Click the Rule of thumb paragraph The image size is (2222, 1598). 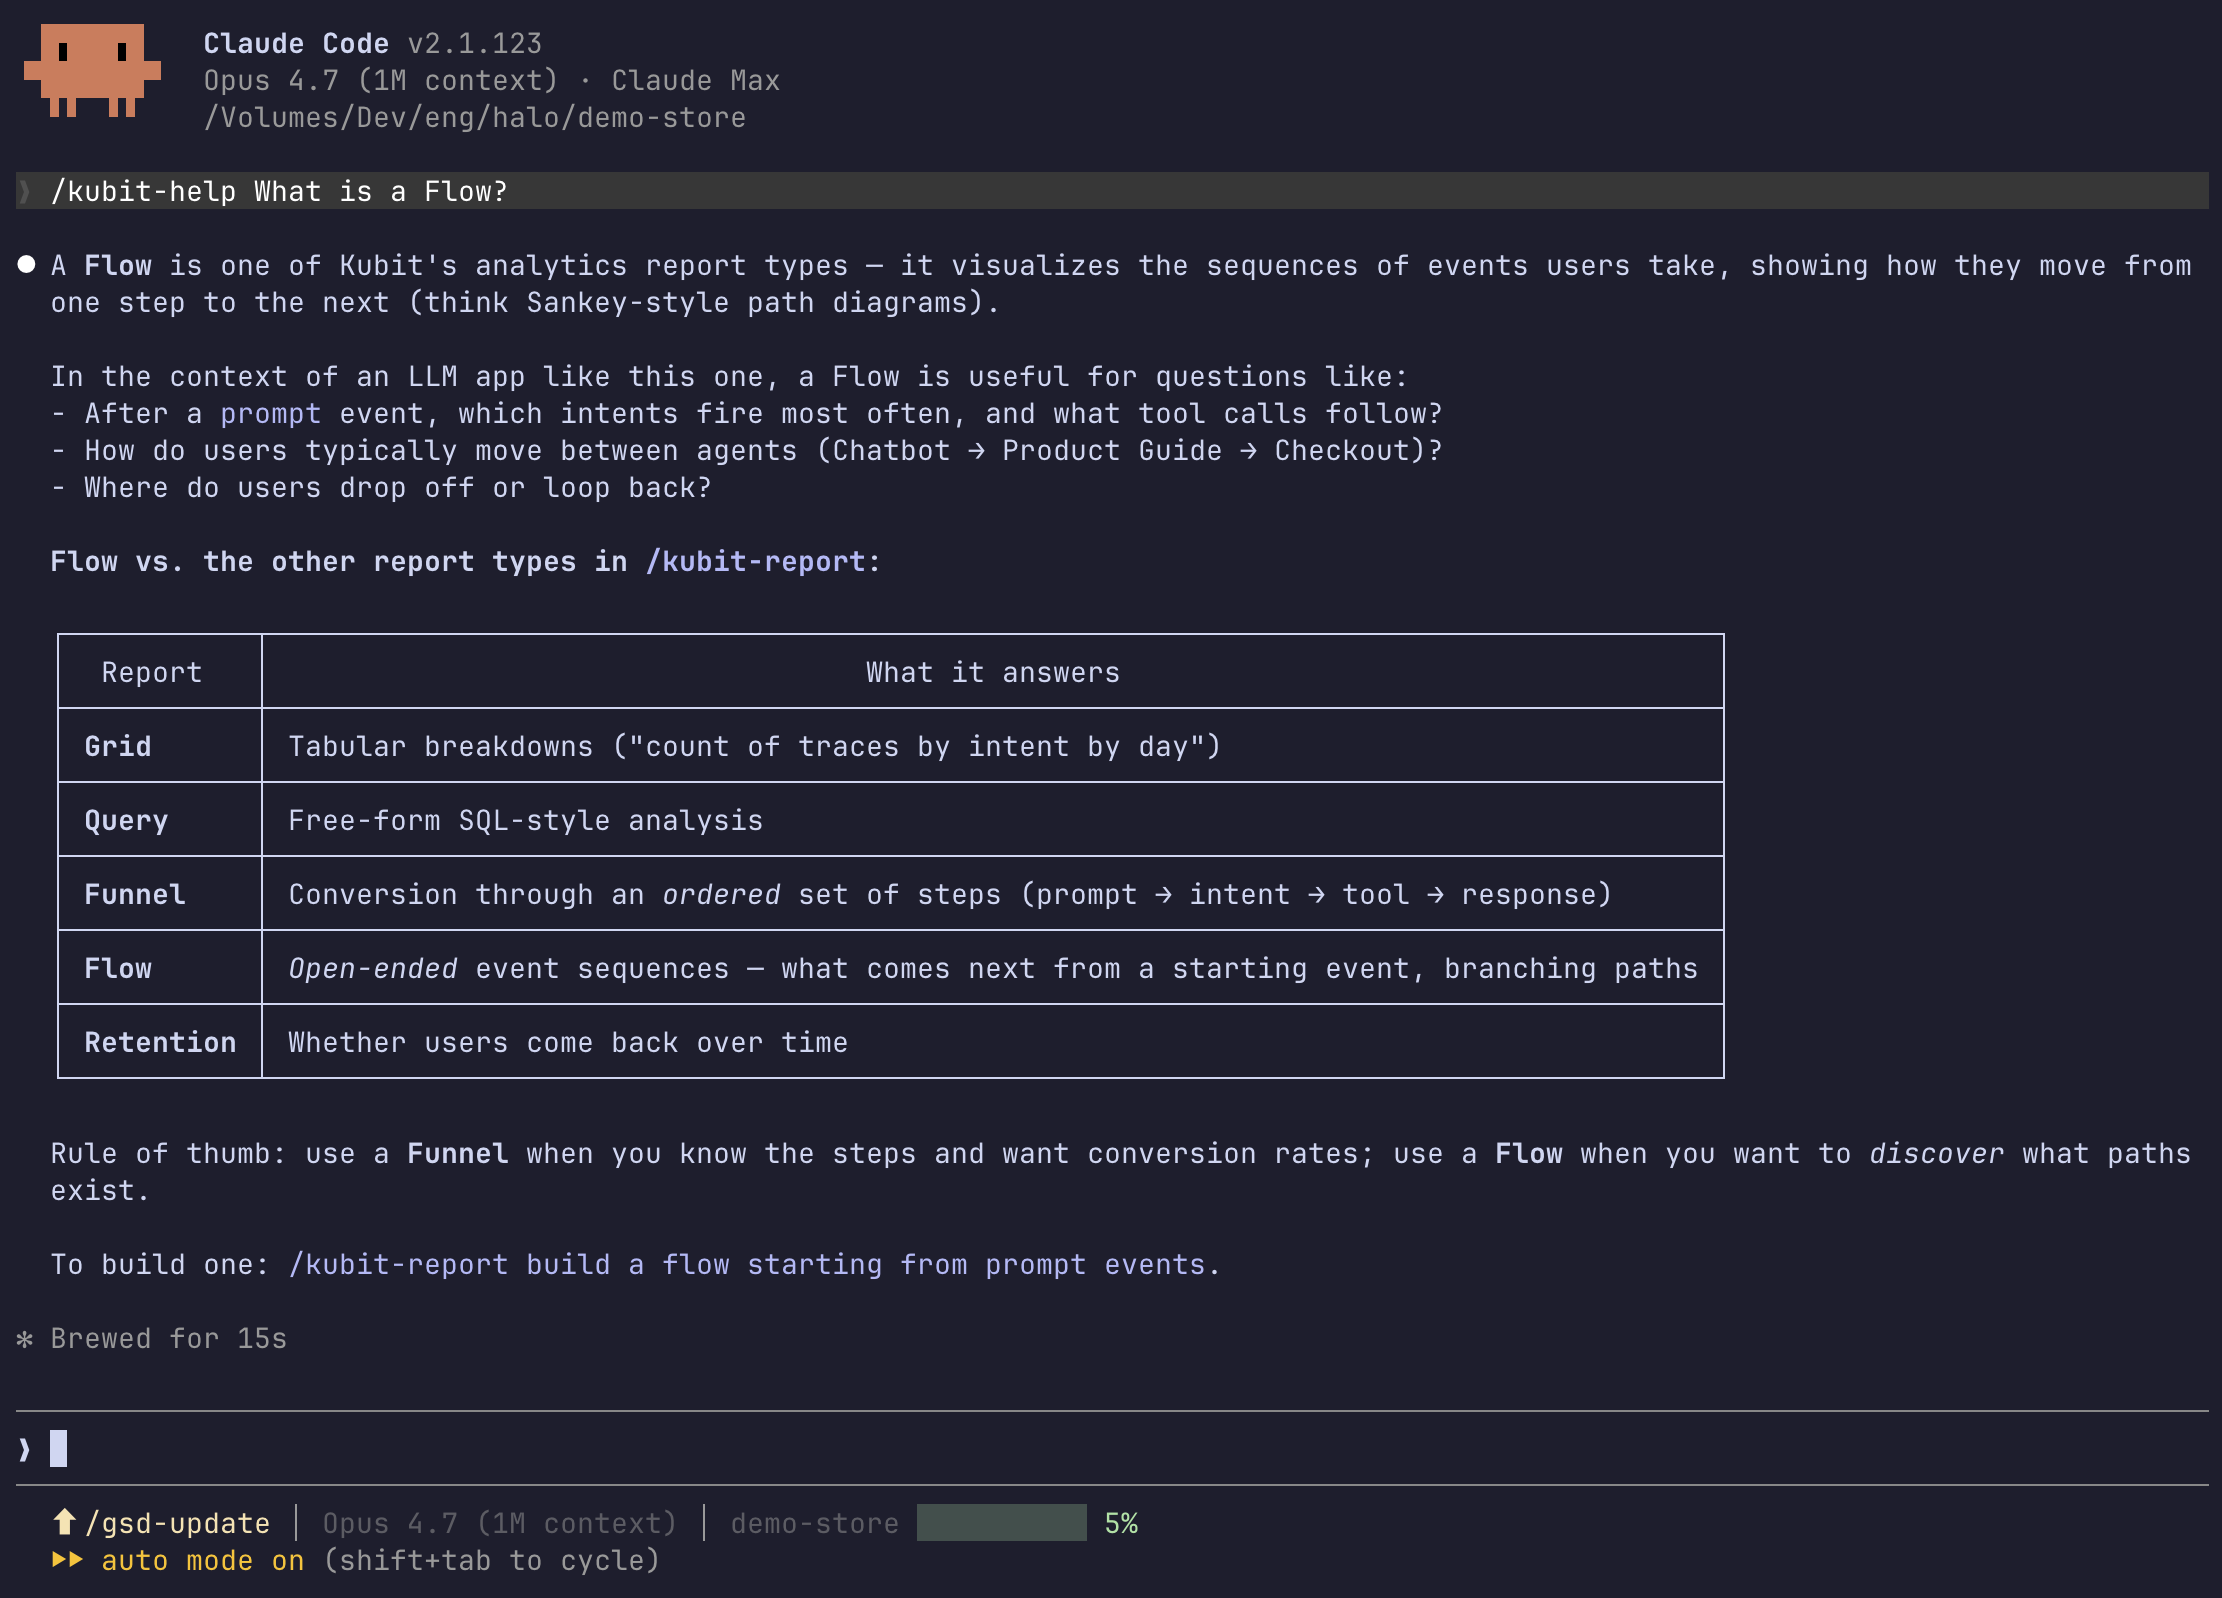[1121, 1172]
